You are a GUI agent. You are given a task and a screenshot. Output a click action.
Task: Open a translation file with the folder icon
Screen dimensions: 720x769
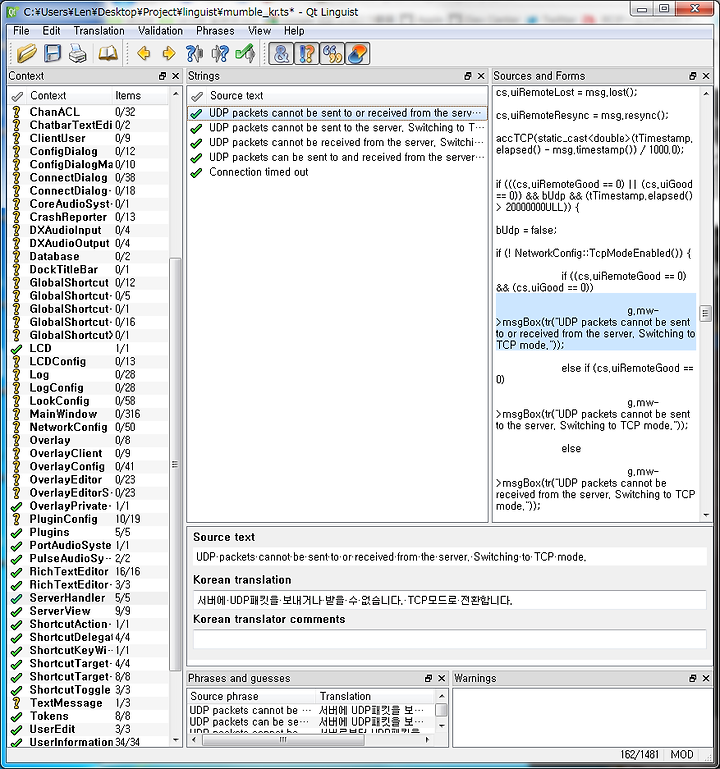(27, 53)
